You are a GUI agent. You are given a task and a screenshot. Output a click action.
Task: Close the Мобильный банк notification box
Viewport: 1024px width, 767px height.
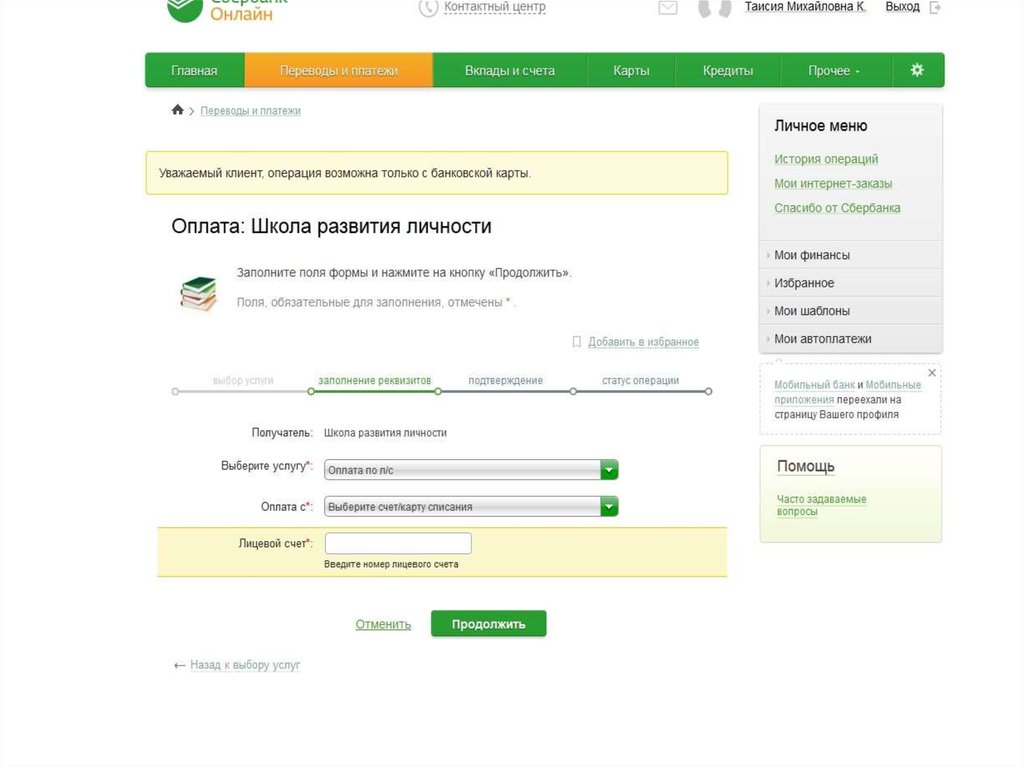click(932, 373)
